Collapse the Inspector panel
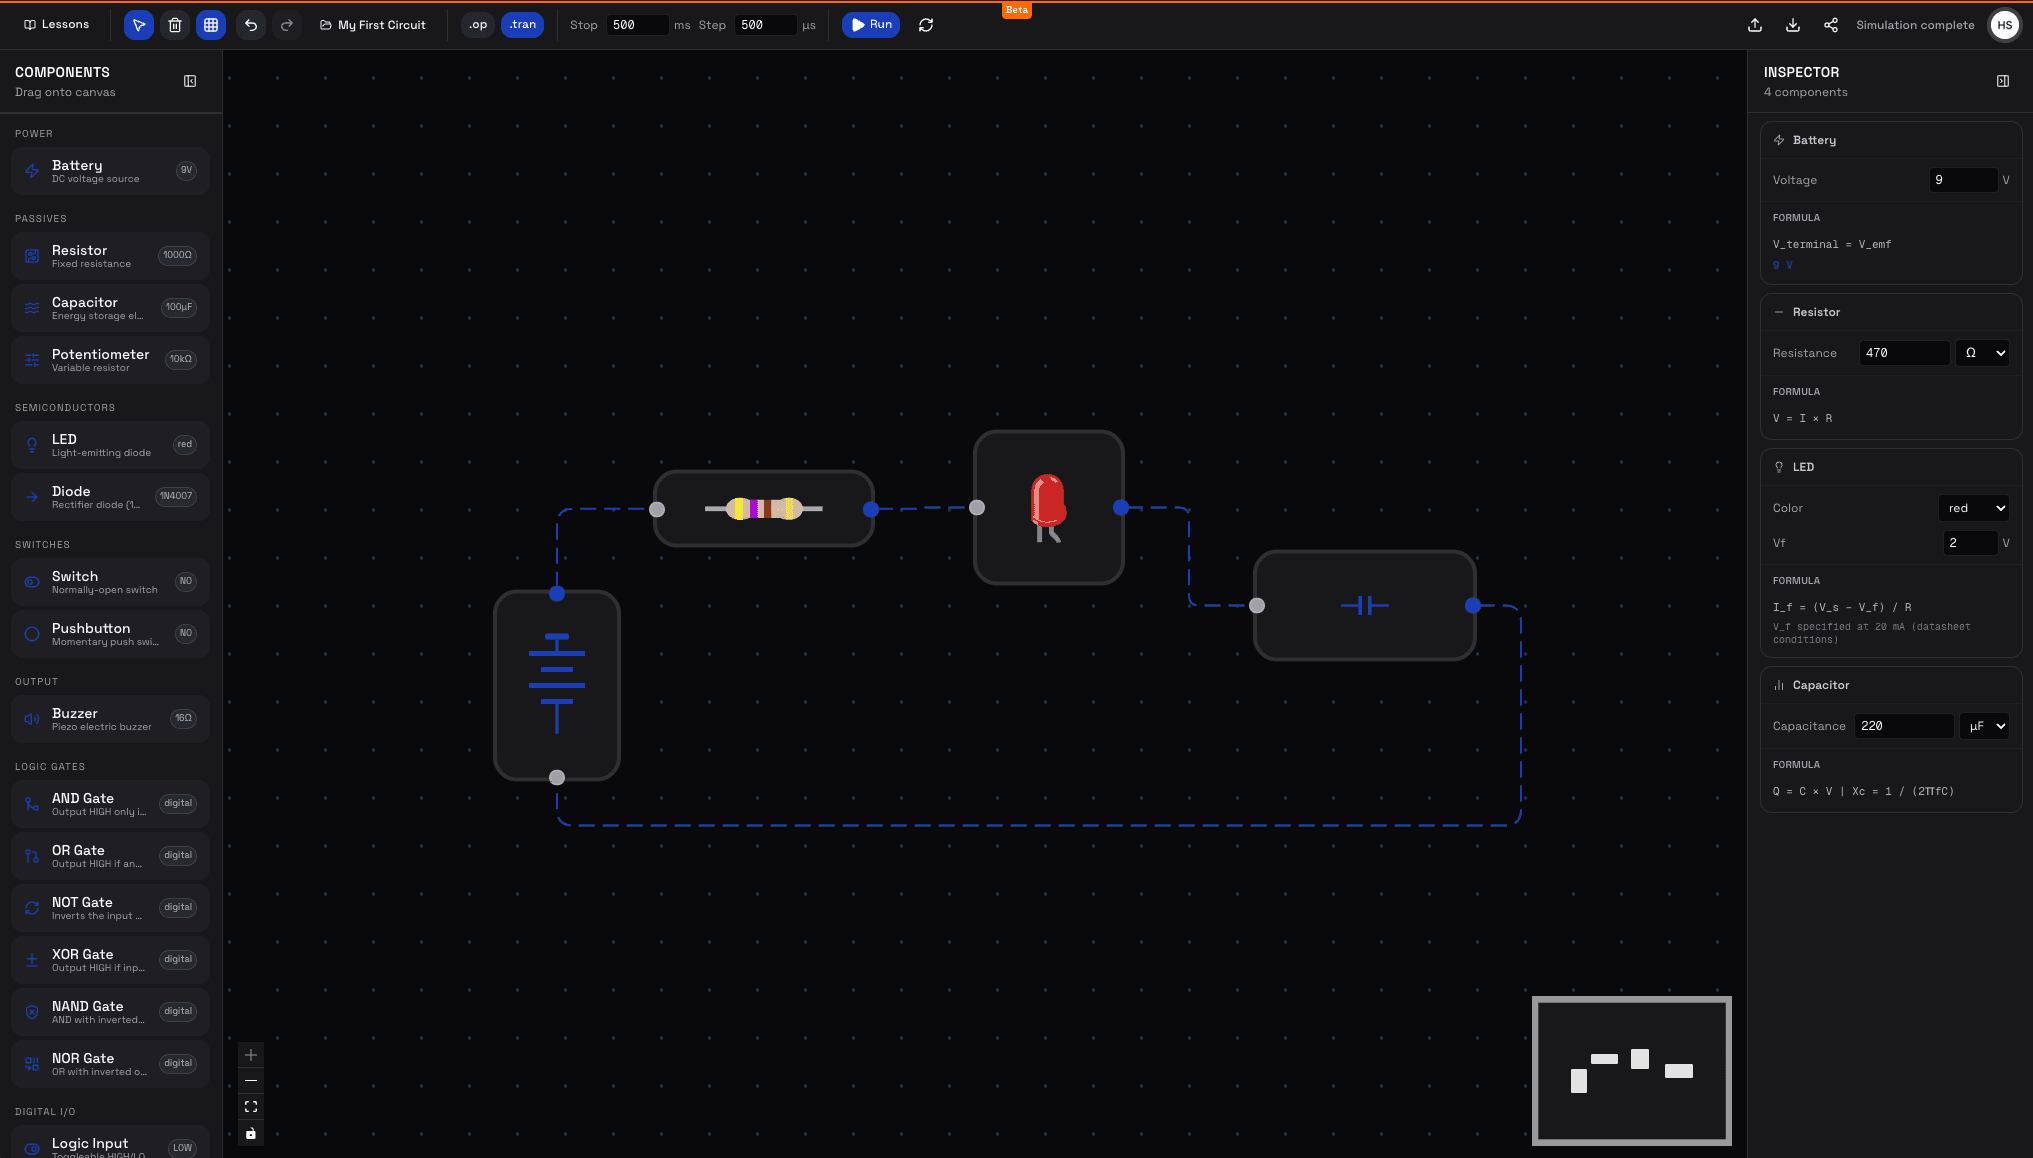Screen dimensions: 2033x1158 tap(2003, 81)
